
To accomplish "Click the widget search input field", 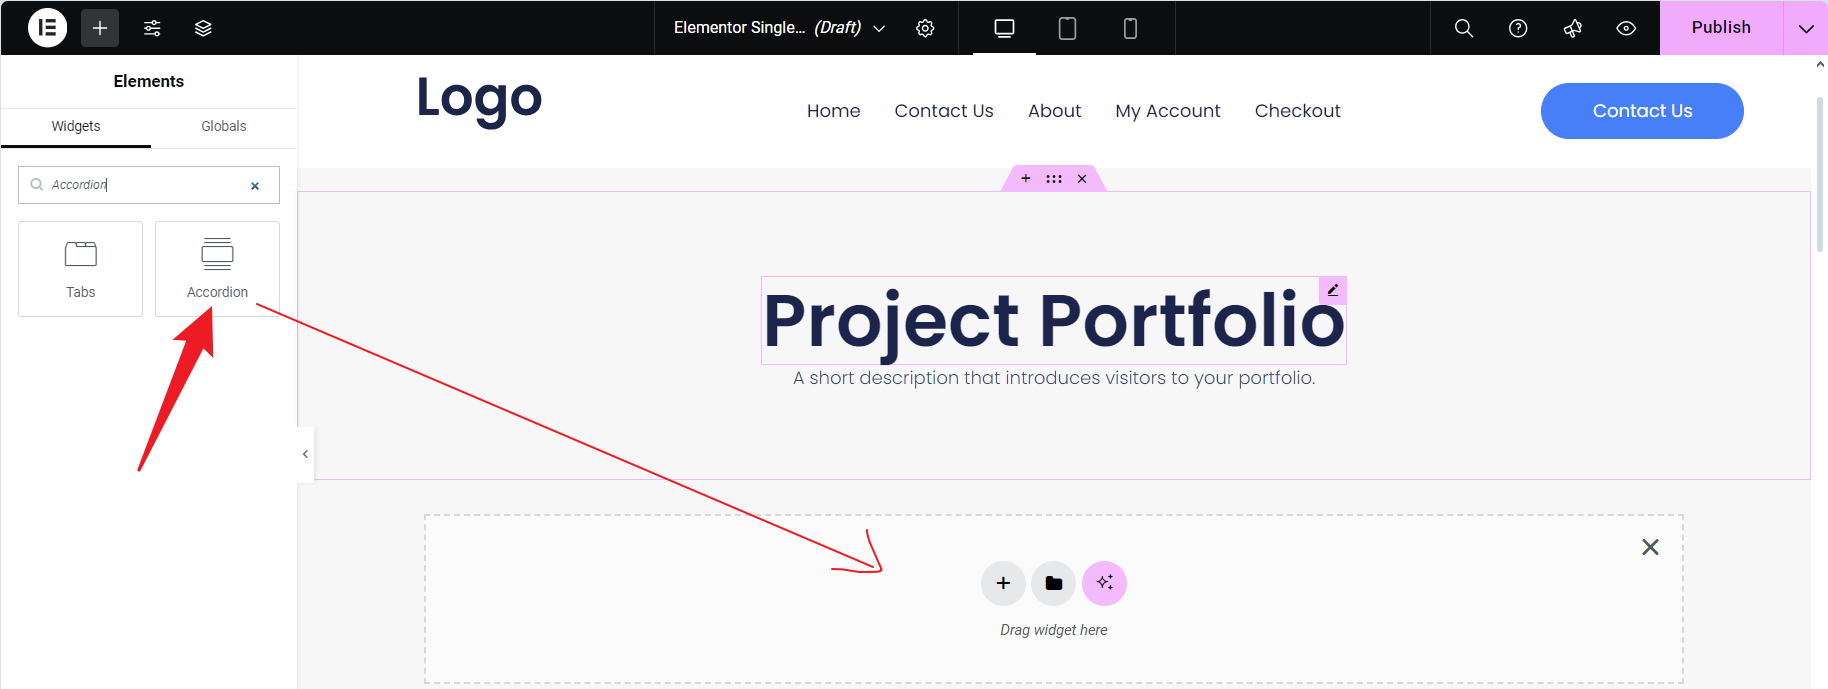I will (x=145, y=185).
